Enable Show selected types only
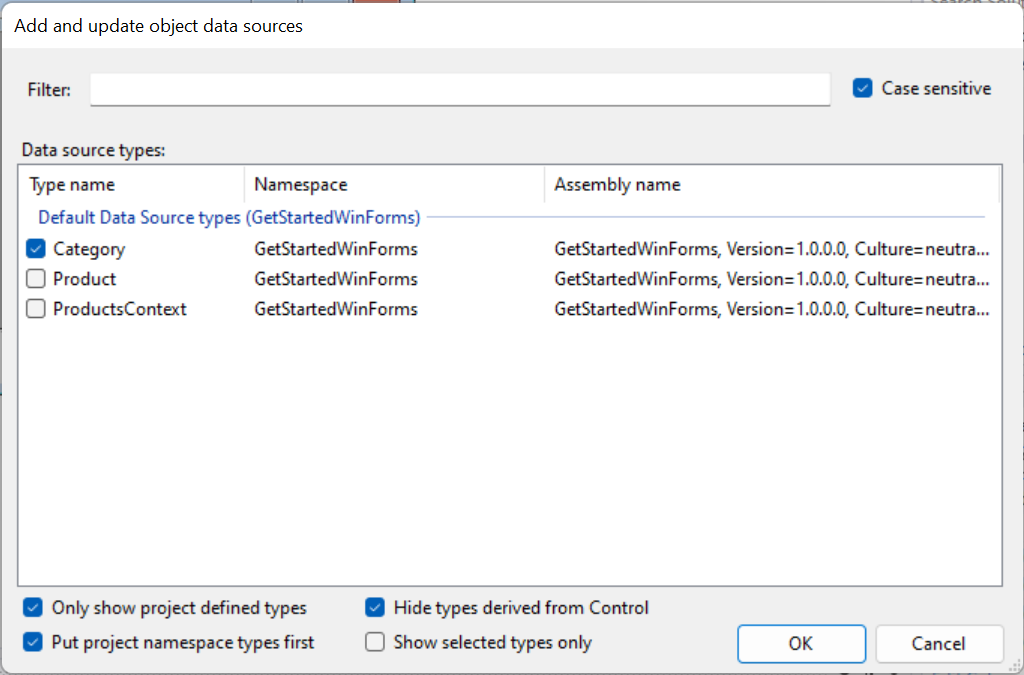Image resolution: width=1024 pixels, height=675 pixels. (375, 642)
